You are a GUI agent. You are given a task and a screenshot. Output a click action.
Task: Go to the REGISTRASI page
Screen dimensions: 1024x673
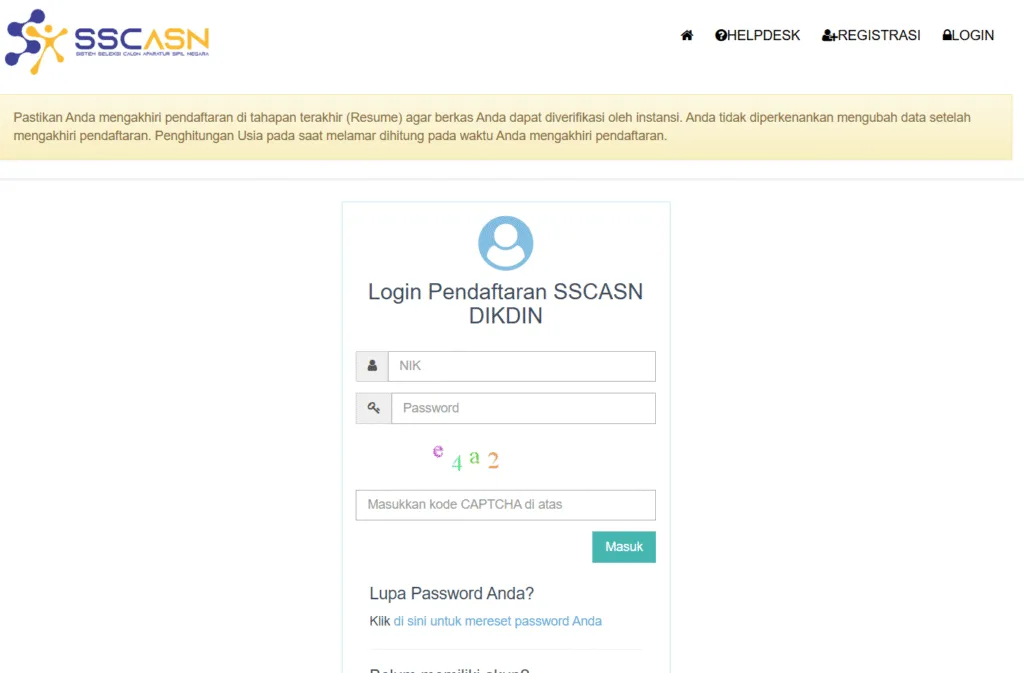coord(871,35)
